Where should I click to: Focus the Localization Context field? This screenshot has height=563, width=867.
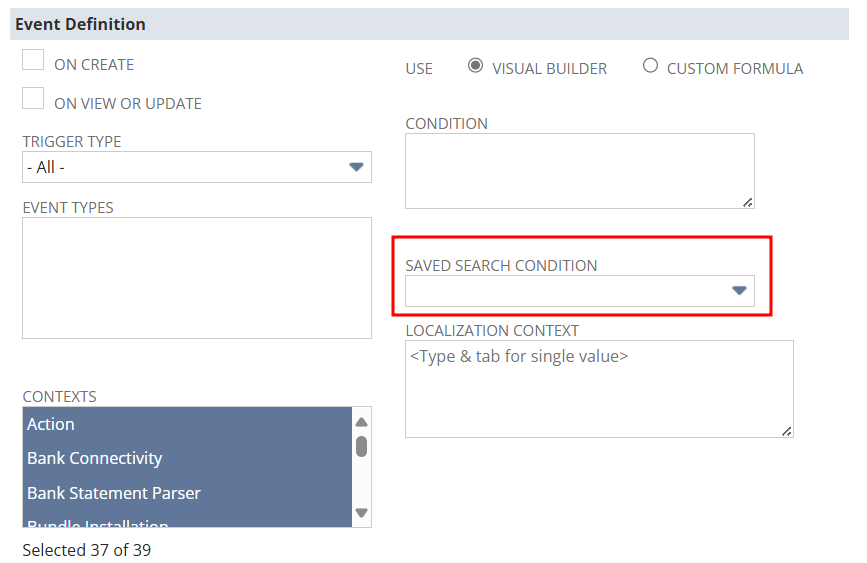598,388
